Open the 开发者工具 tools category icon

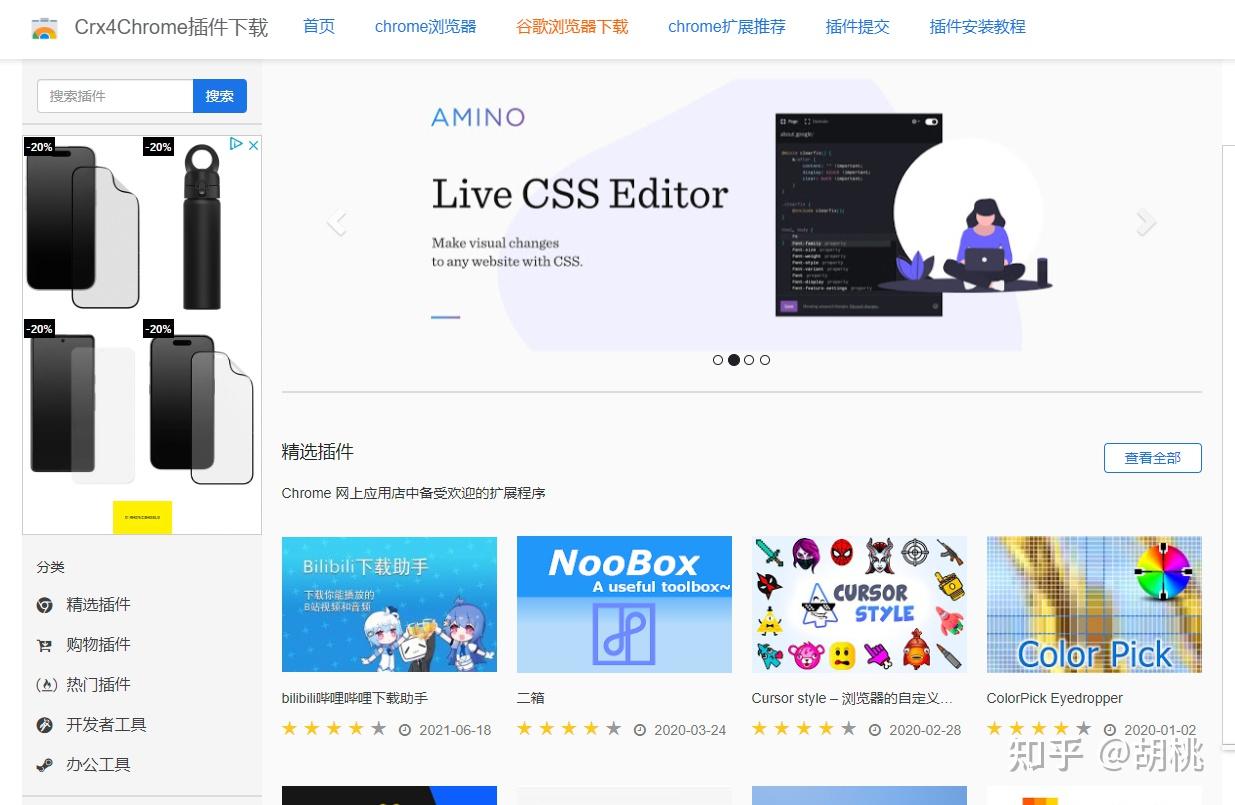(45, 724)
